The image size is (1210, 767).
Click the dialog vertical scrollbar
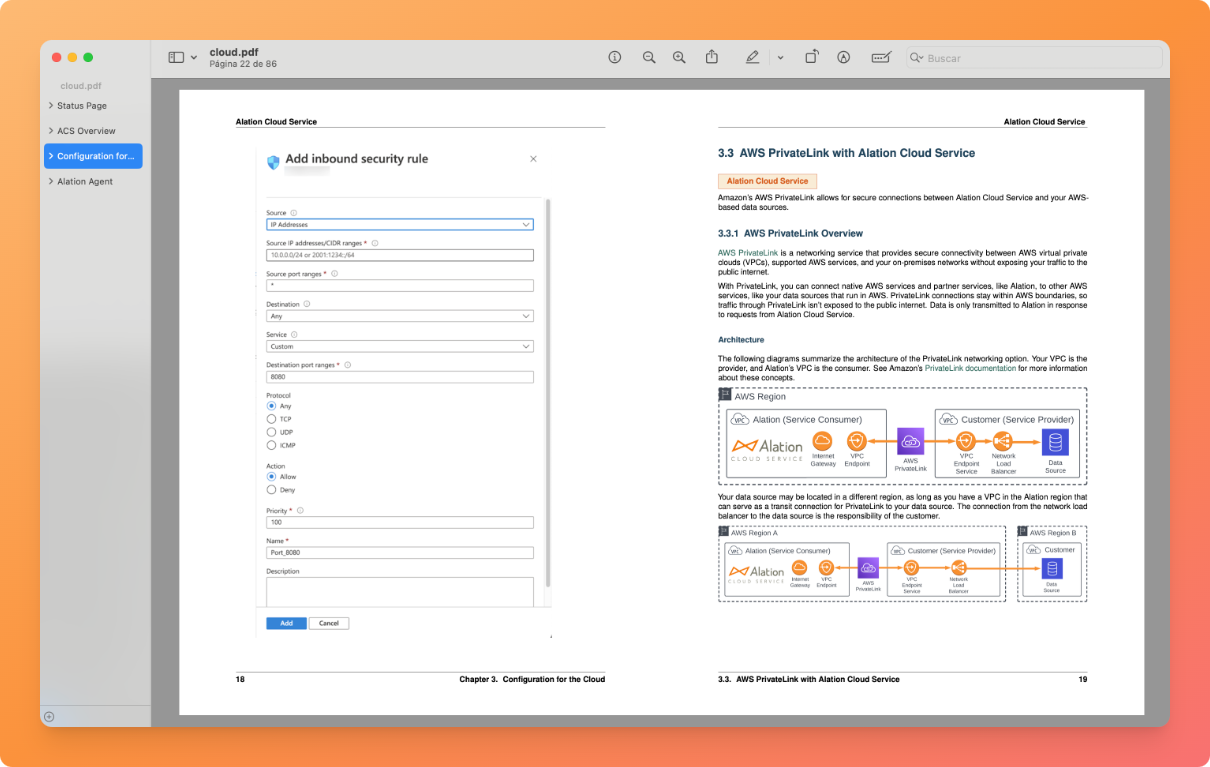coord(547,392)
